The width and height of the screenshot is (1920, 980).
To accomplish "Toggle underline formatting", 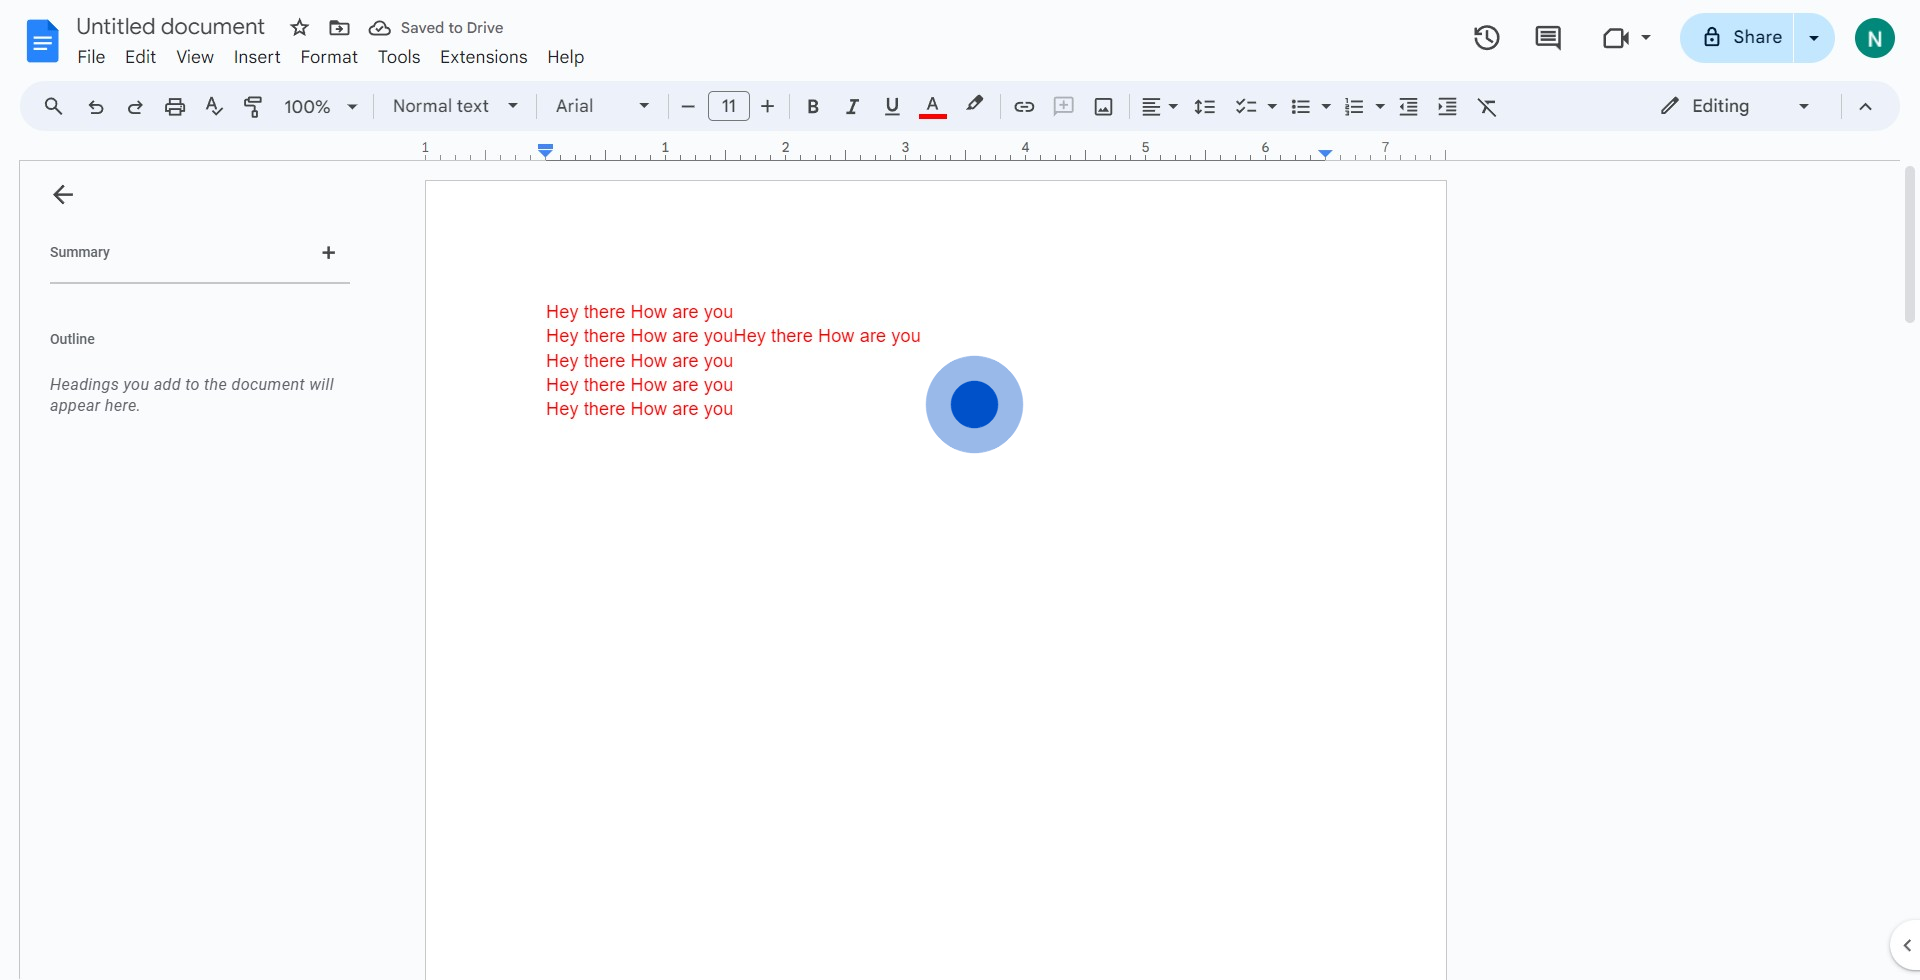I will tap(892, 106).
